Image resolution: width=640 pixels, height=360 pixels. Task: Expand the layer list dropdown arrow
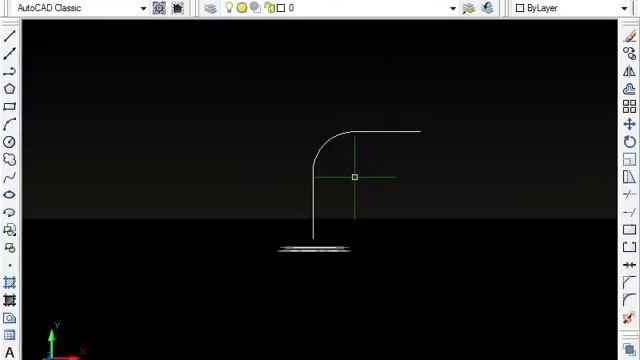(453, 8)
